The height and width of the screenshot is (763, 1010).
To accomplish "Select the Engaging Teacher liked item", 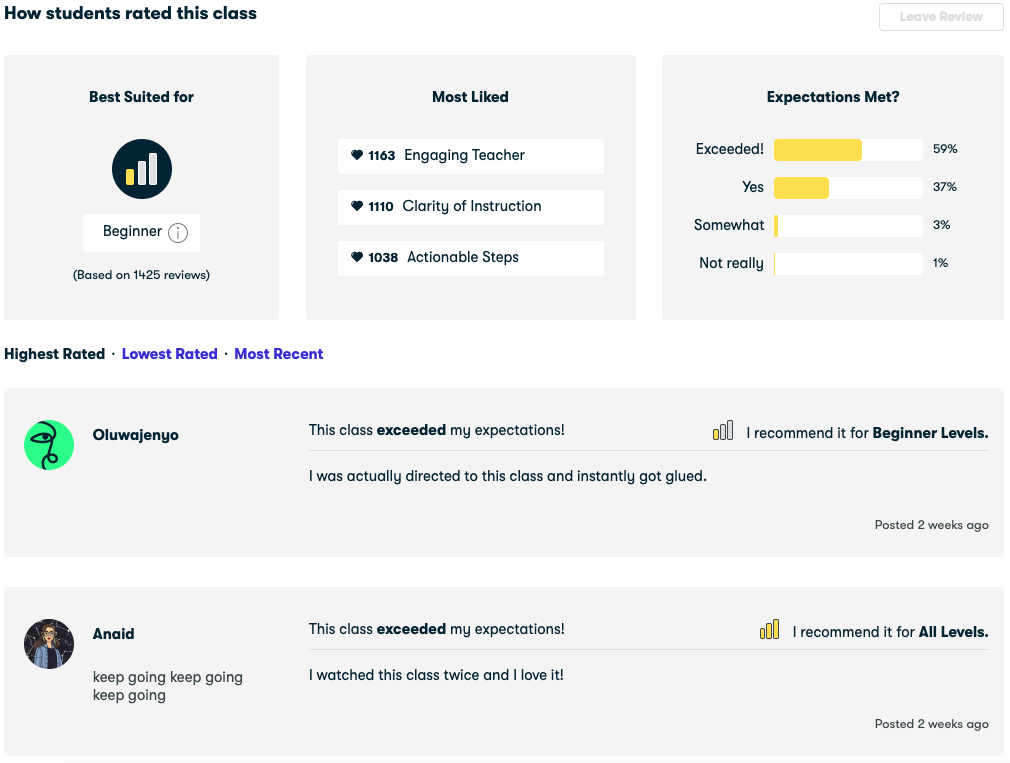I will pos(471,156).
